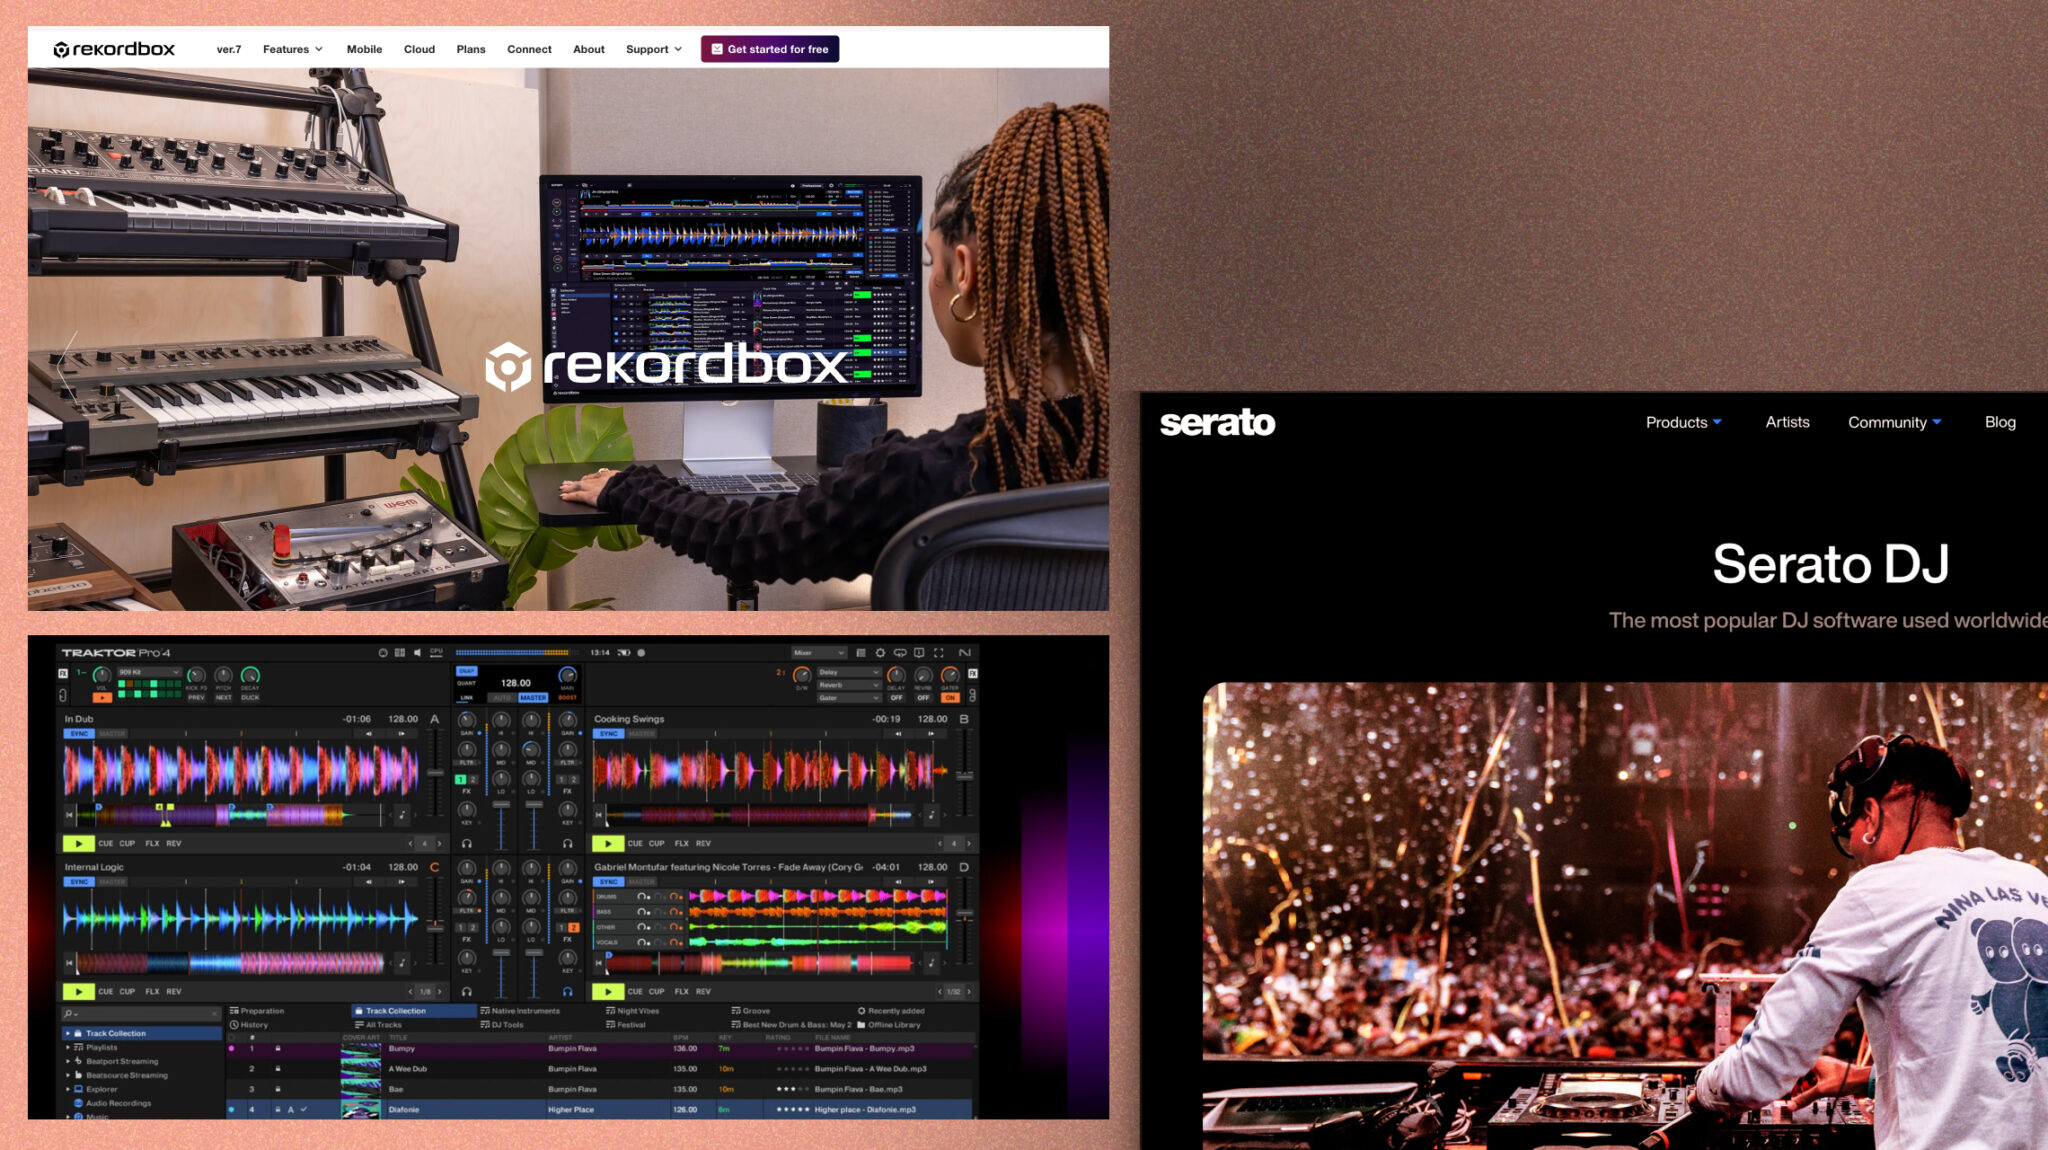Click the Traktor audio recorder record dot
The width and height of the screenshot is (2048, 1150).
click(641, 653)
